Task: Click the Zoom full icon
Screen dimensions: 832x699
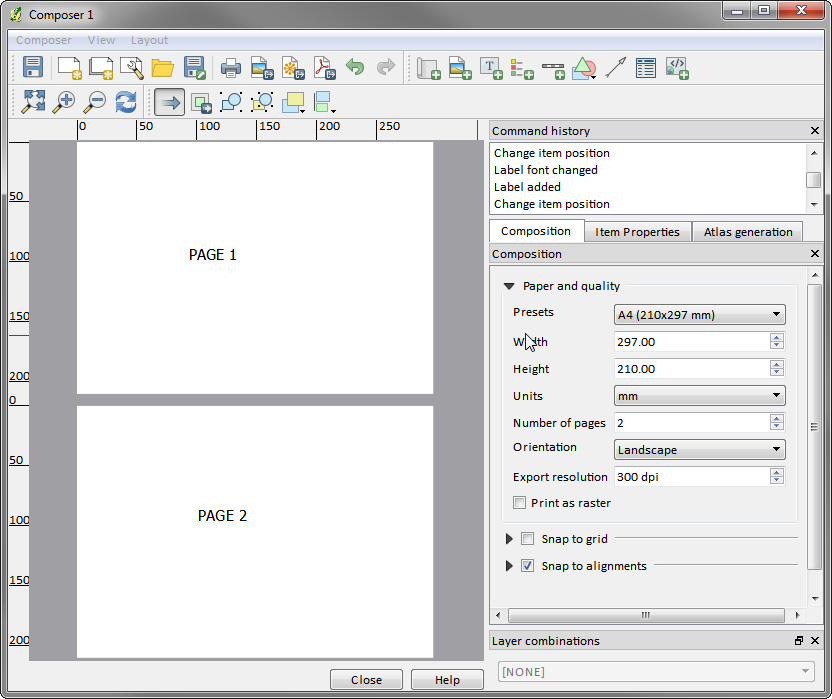Action: coord(34,101)
